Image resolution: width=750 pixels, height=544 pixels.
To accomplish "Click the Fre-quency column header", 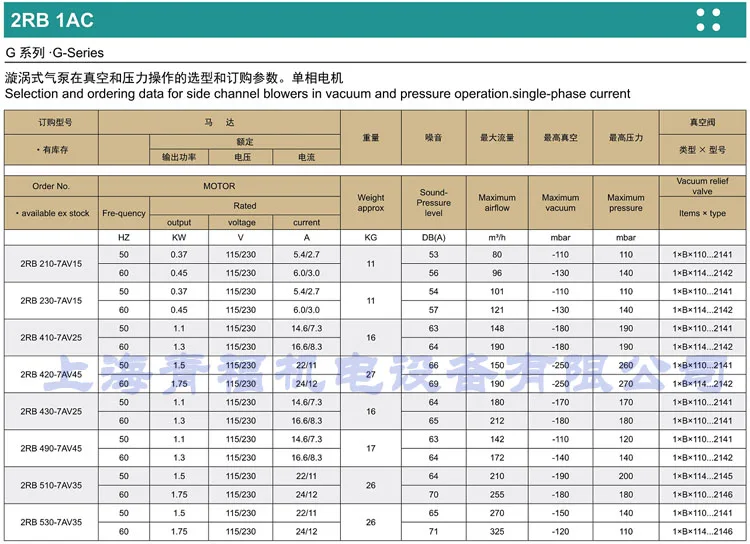I will [x=123, y=213].
